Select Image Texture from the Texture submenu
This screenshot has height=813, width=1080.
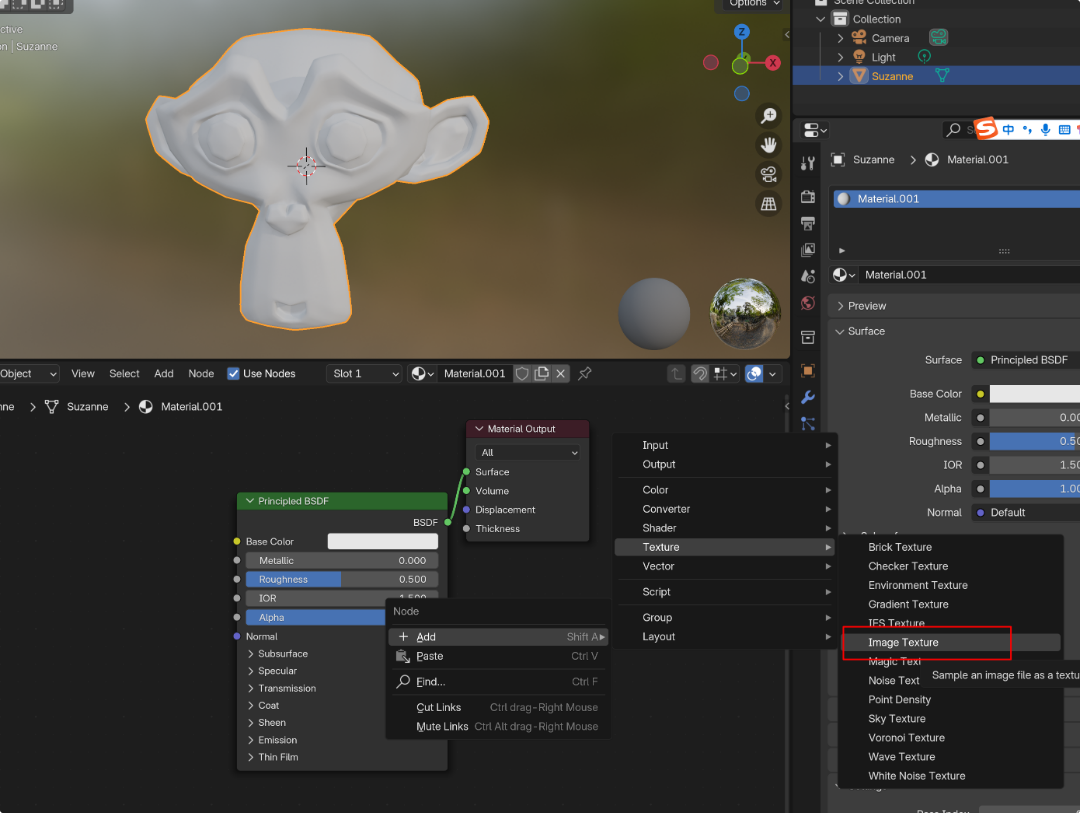tap(903, 643)
